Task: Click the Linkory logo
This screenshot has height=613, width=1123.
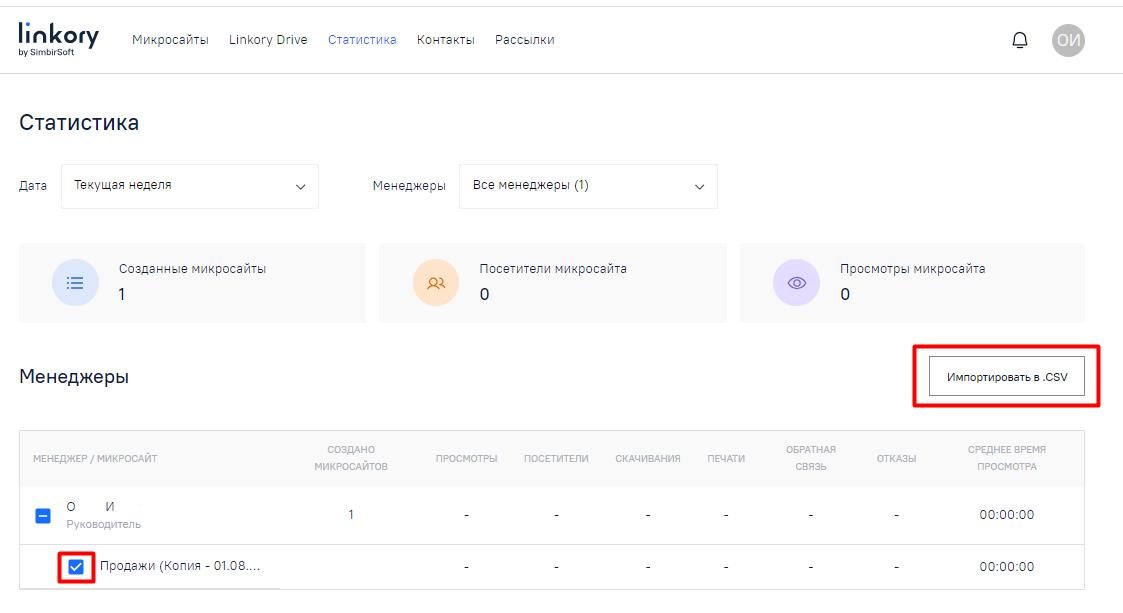Action: [58, 39]
